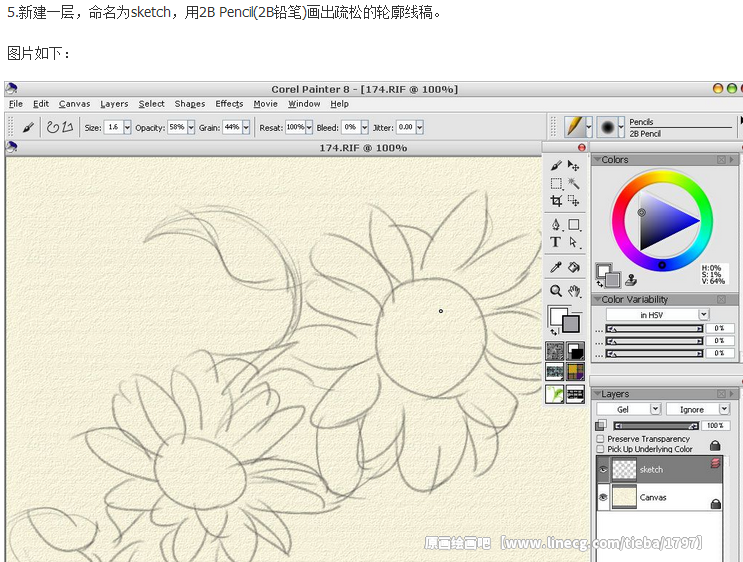Select the sketch layer row
The height and width of the screenshot is (562, 743).
tap(660, 470)
